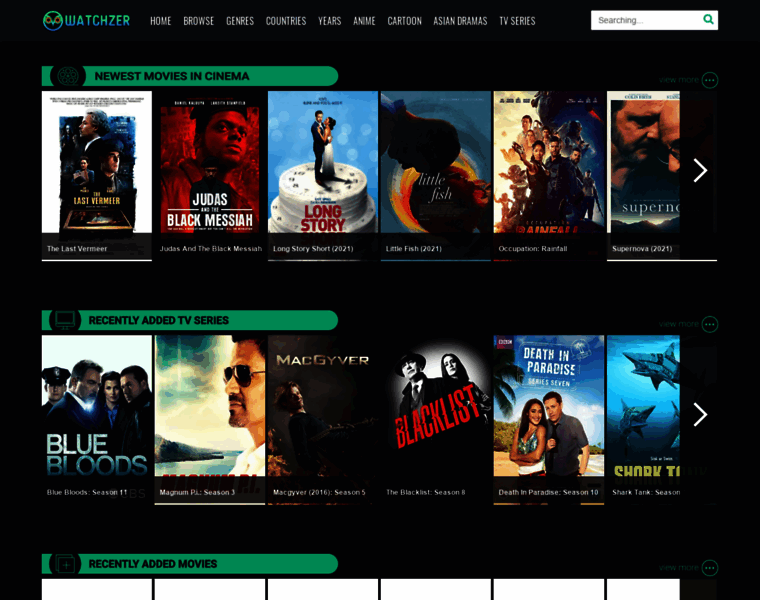Click the Newest Movies In Cinema heading
This screenshot has height=600, width=760.
click(x=172, y=76)
